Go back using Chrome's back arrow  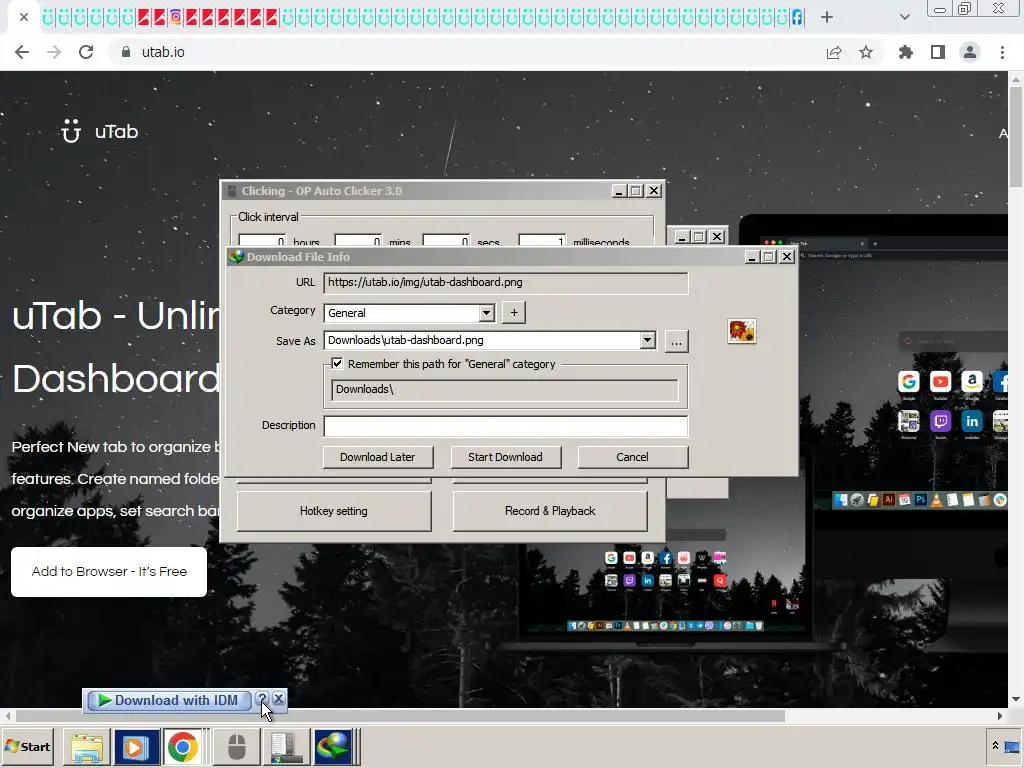[x=22, y=52]
